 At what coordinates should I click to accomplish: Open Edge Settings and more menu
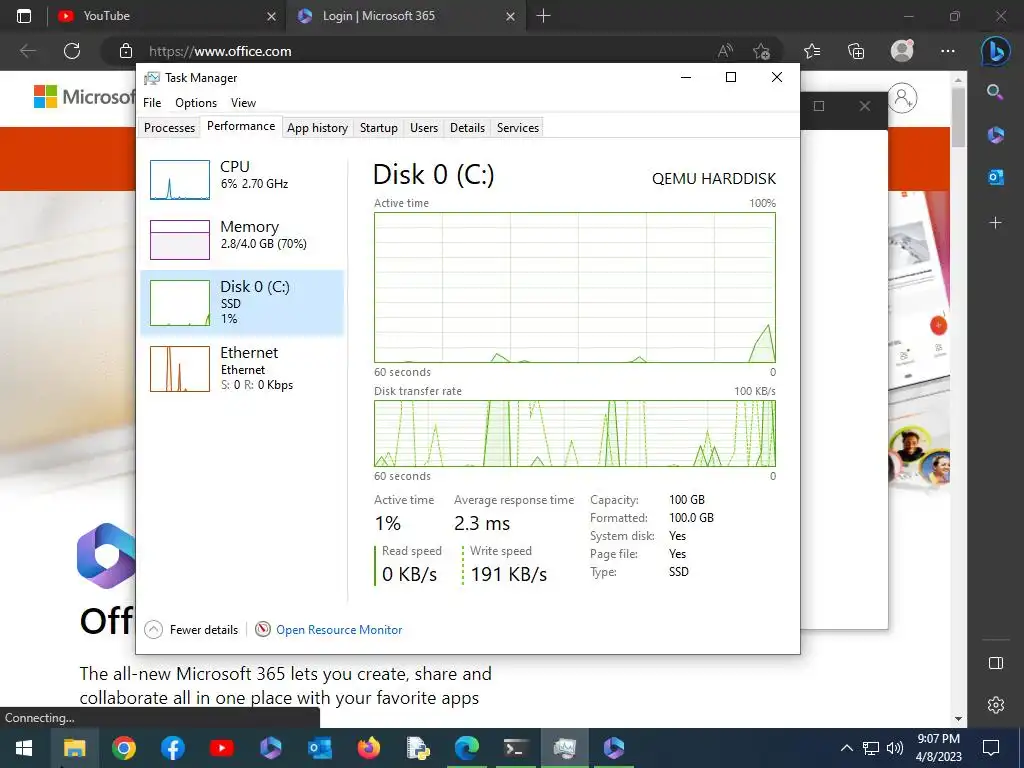(x=948, y=51)
